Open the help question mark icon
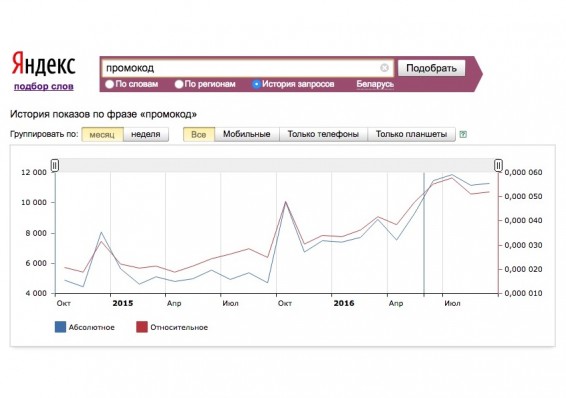 463,135
